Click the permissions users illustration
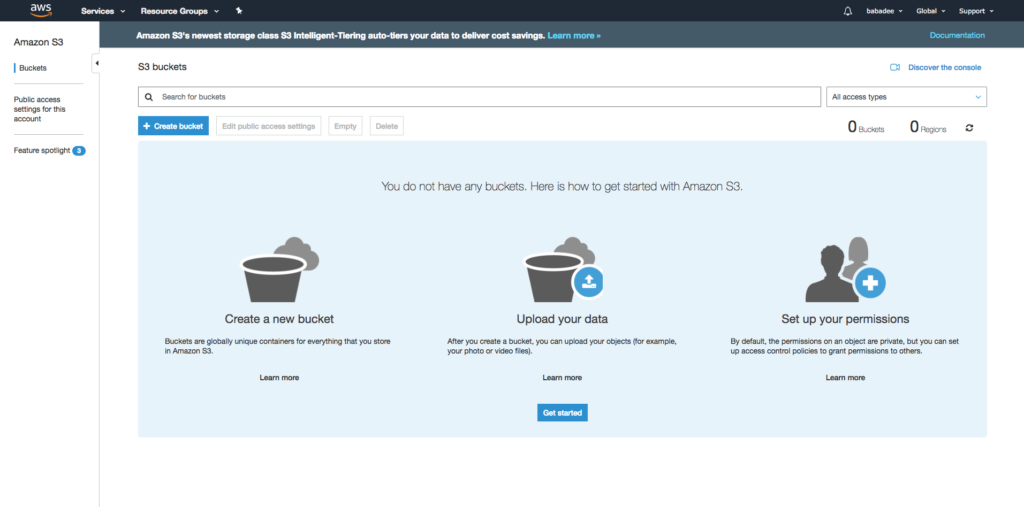1024x507 pixels. click(x=845, y=269)
